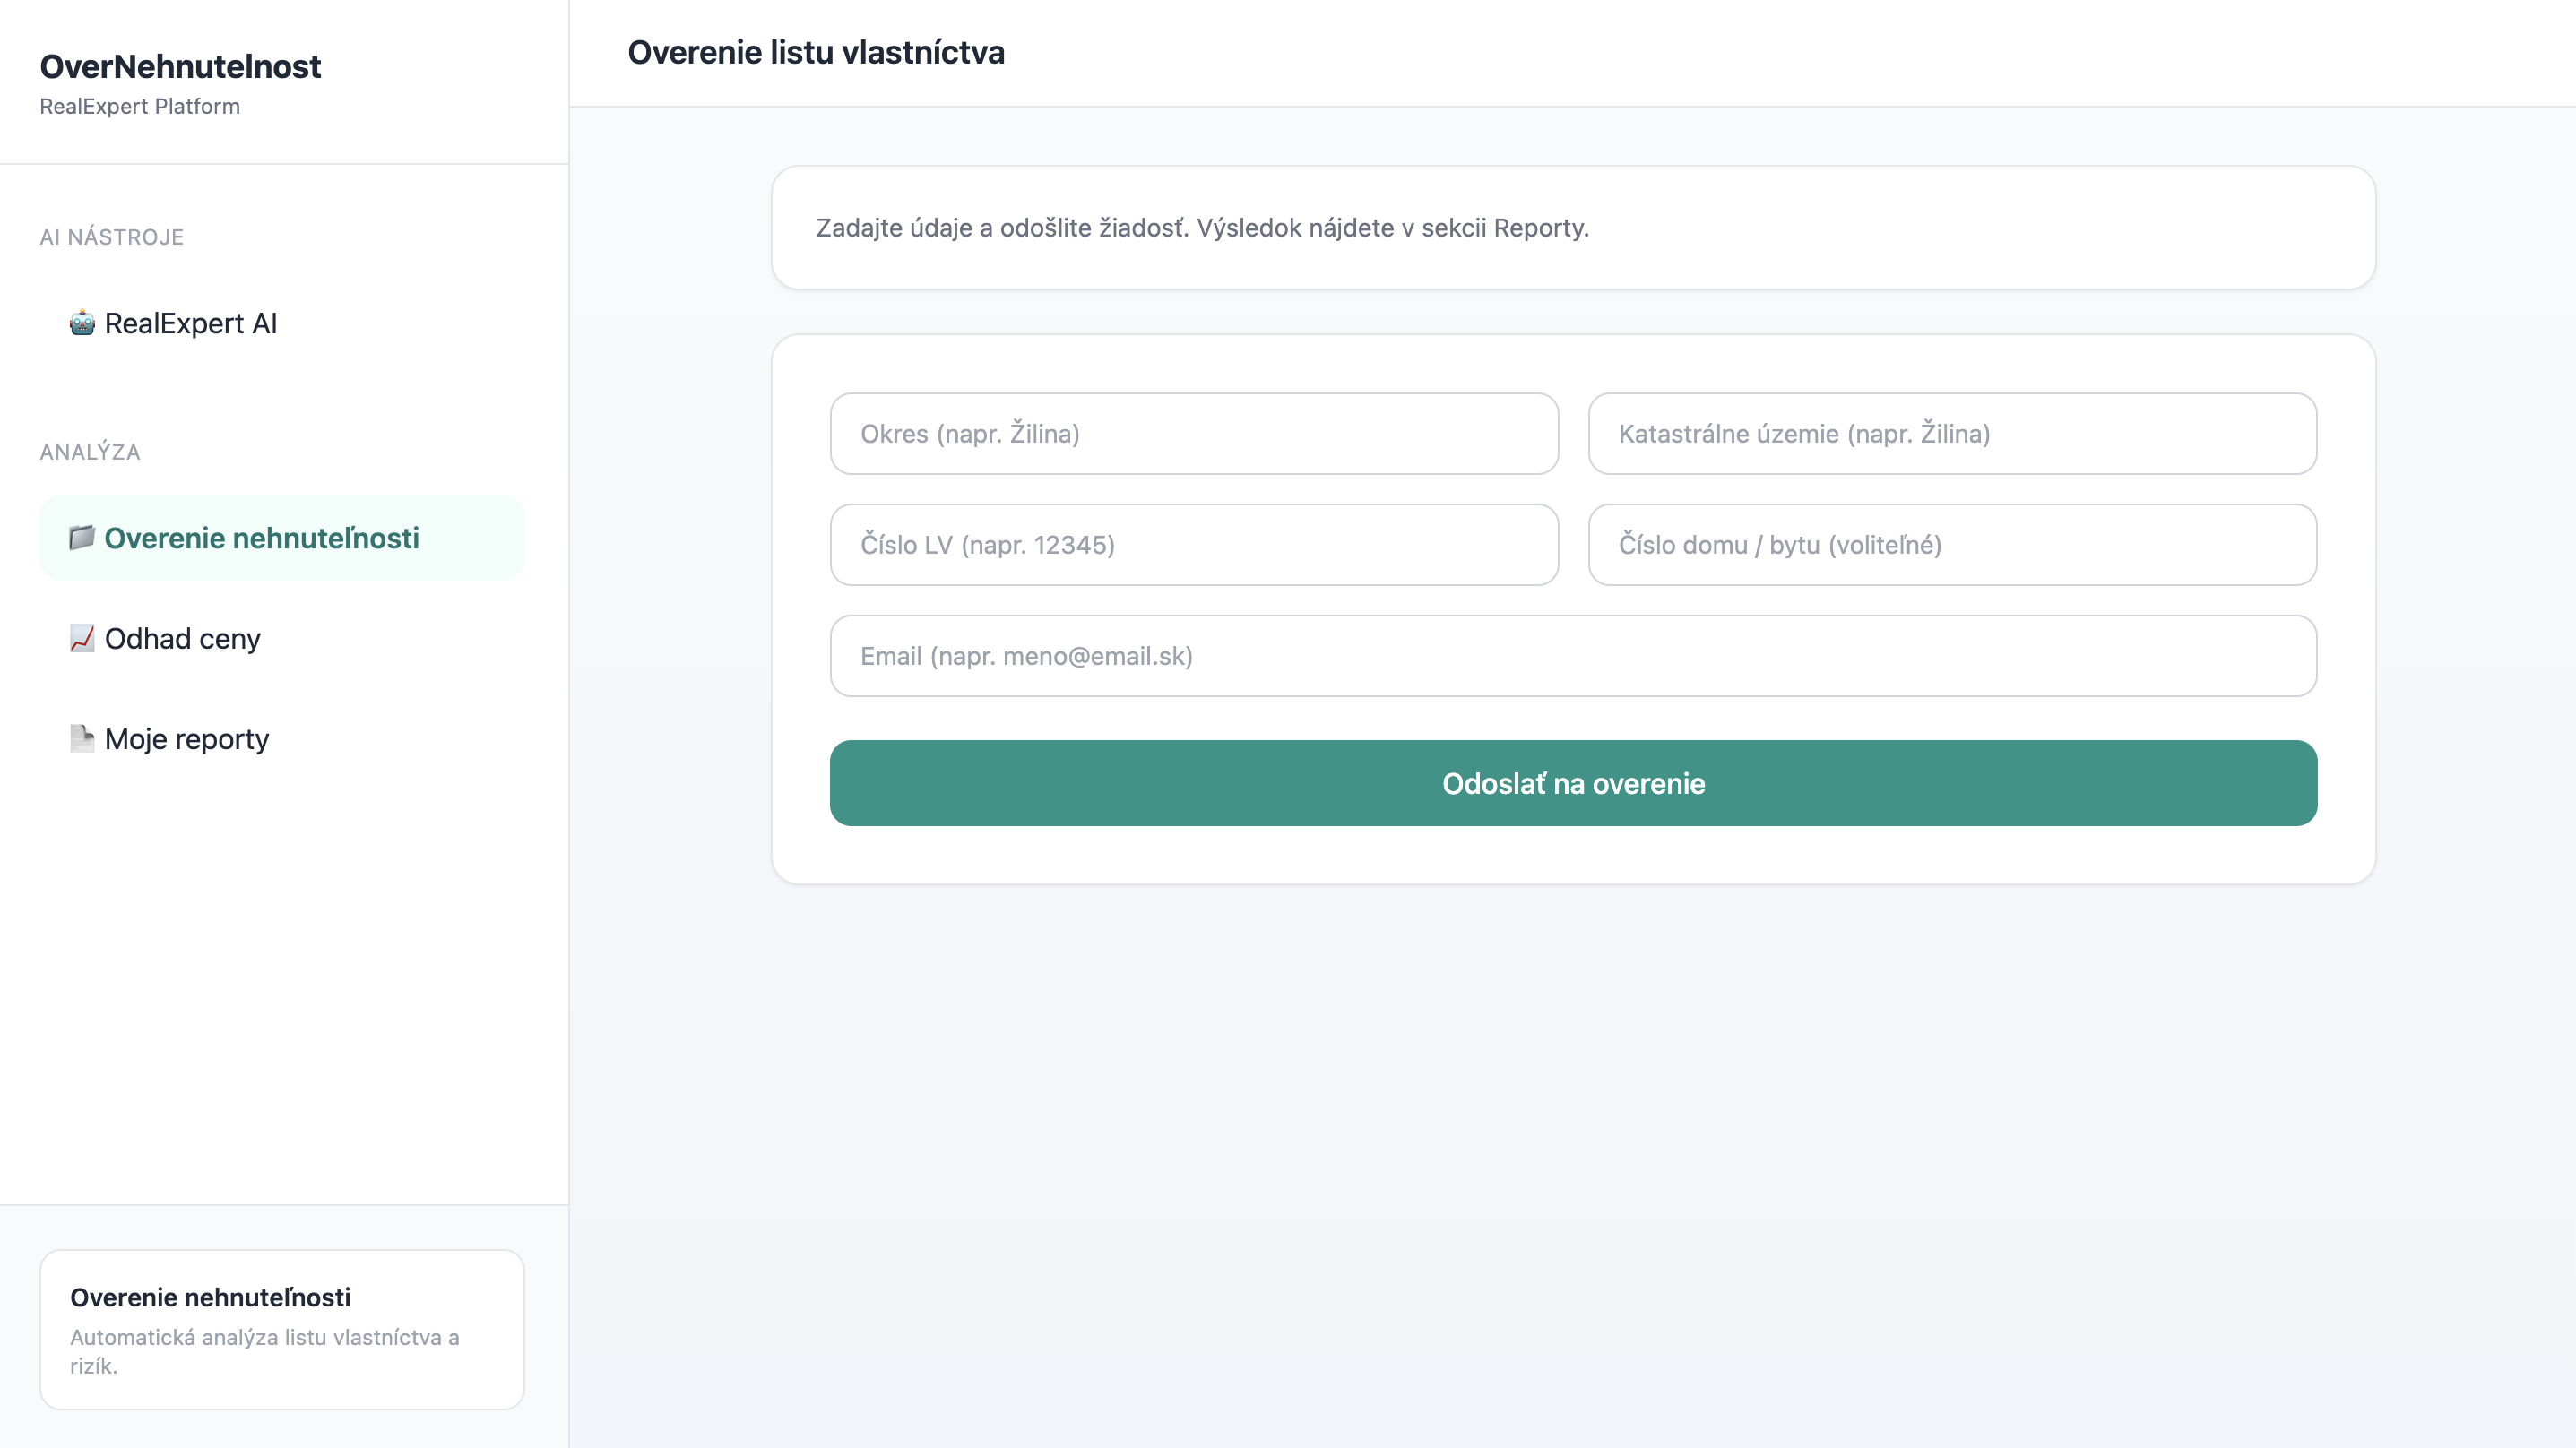
Task: Open Moje reporty in the sidebar
Action: coord(282,738)
